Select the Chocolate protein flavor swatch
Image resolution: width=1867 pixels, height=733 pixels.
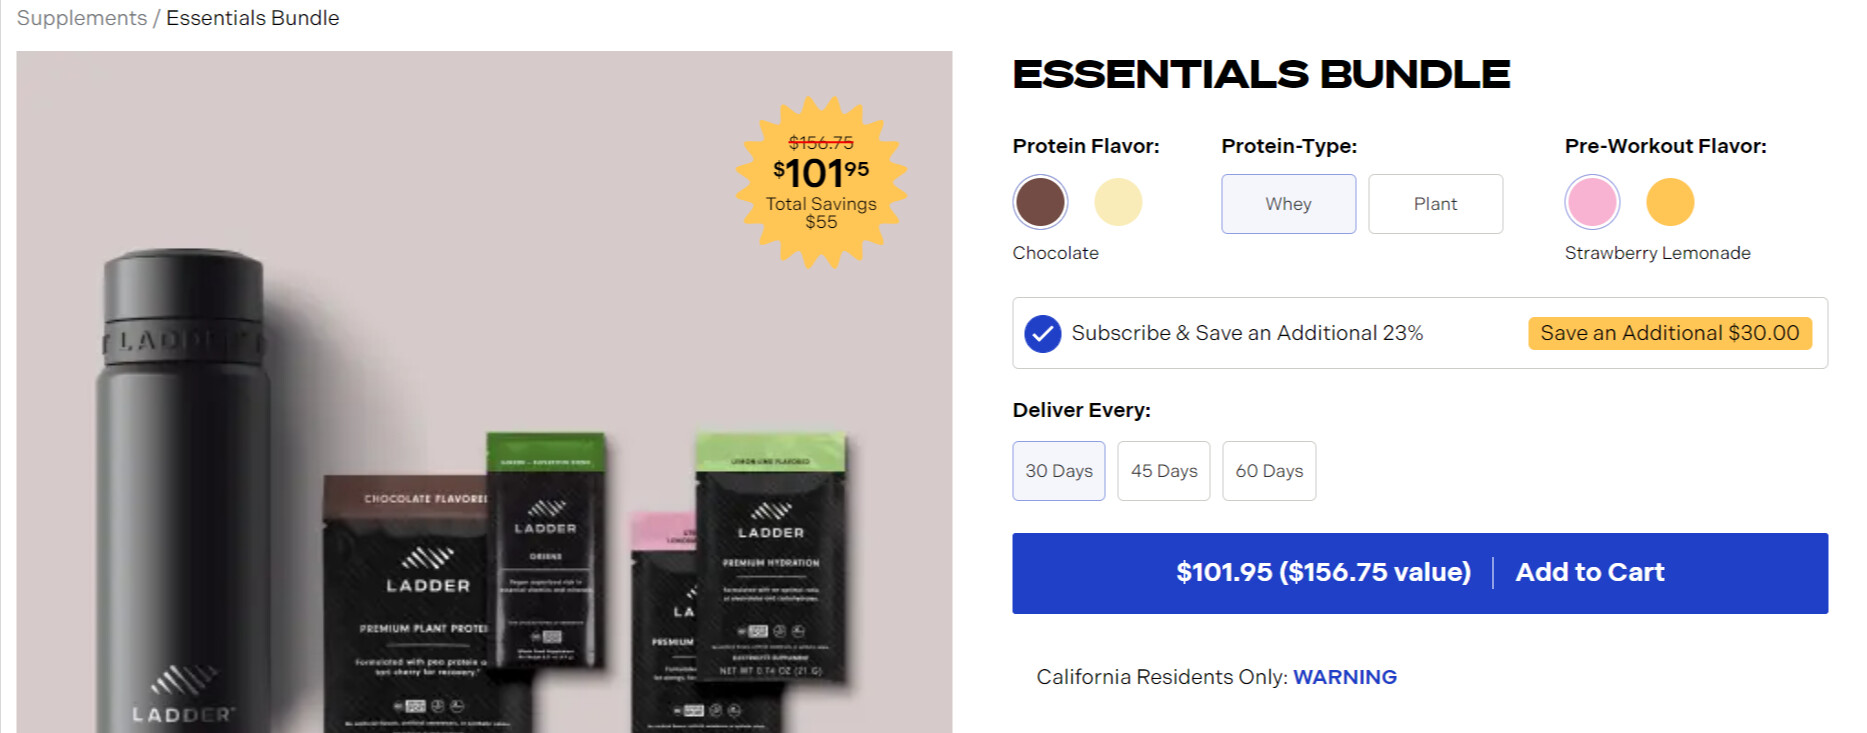click(1040, 202)
